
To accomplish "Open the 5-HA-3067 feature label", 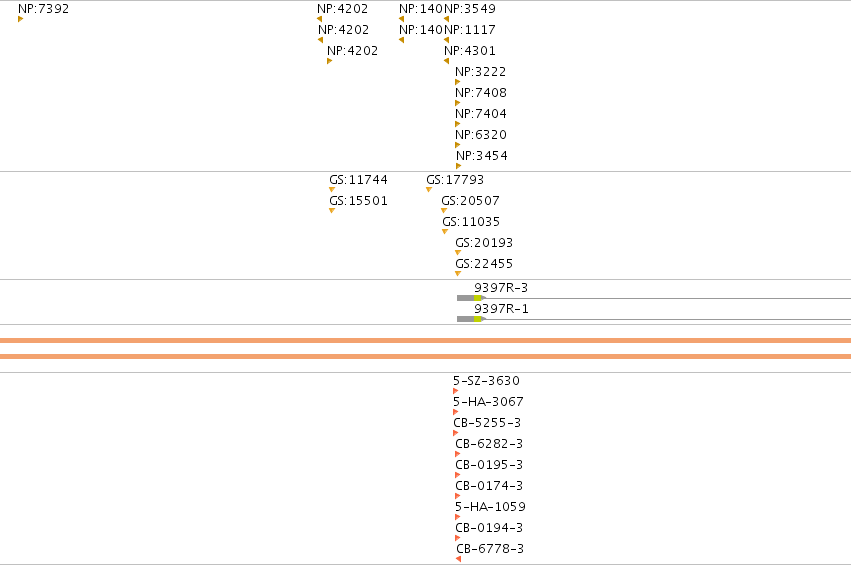I will (488, 402).
